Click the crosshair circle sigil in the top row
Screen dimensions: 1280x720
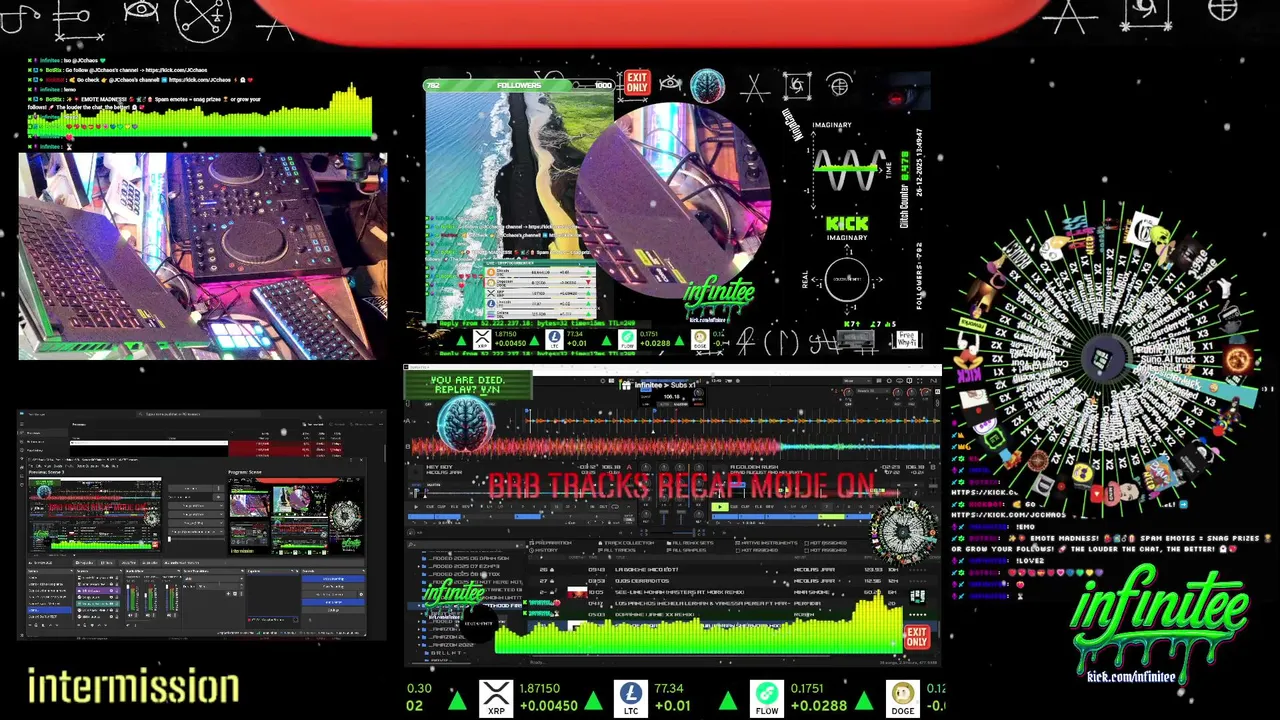point(839,86)
